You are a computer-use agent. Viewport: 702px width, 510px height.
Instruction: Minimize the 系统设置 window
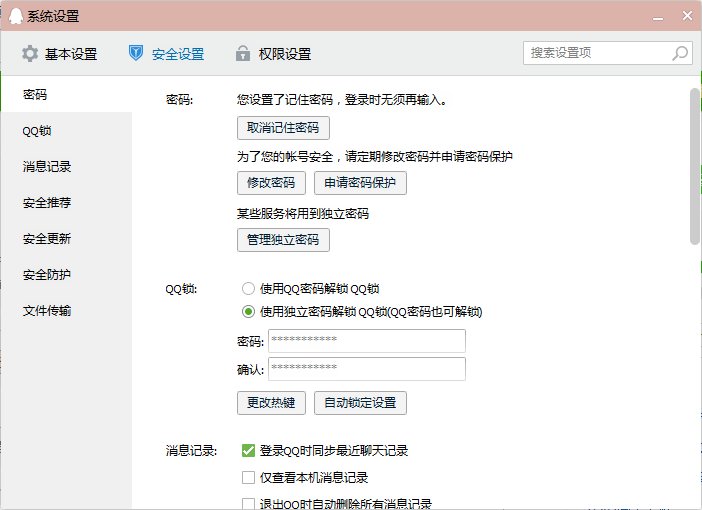(x=658, y=17)
